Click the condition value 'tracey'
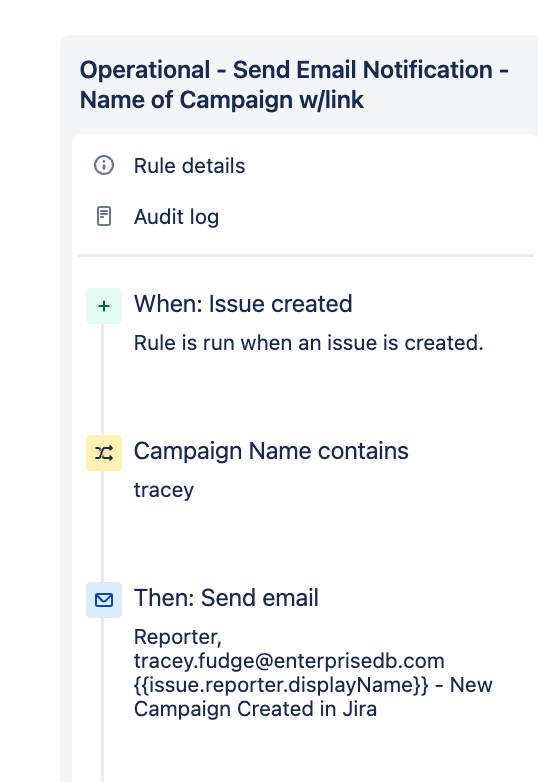Screen dimensions: 538x782 [164, 490]
